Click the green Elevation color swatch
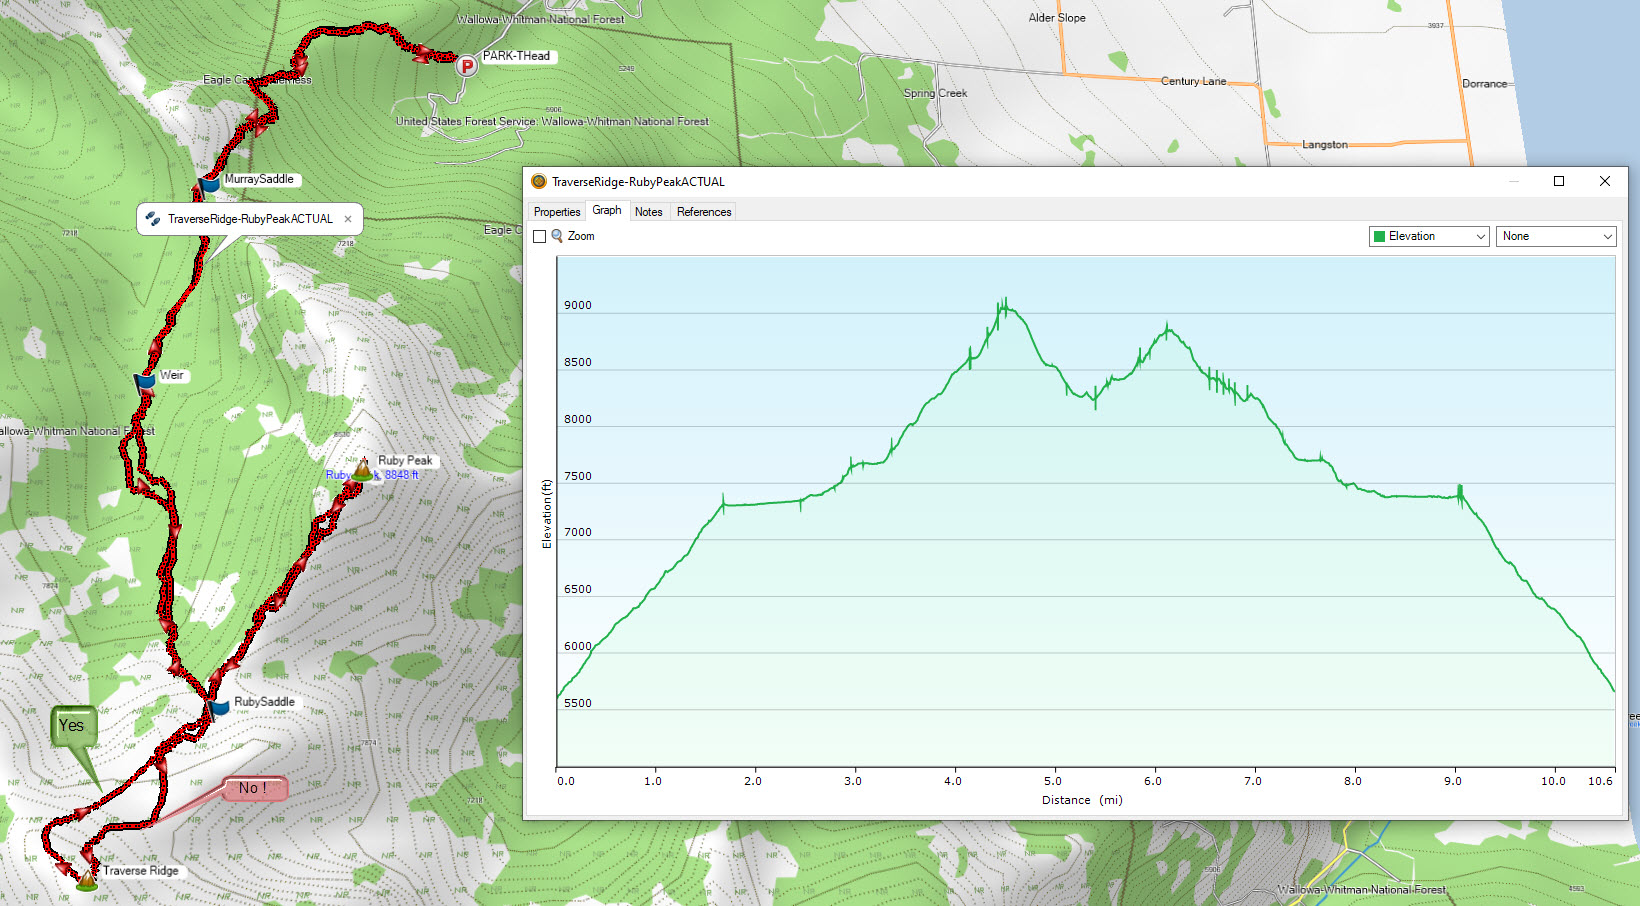This screenshot has height=906, width=1640. (1380, 236)
